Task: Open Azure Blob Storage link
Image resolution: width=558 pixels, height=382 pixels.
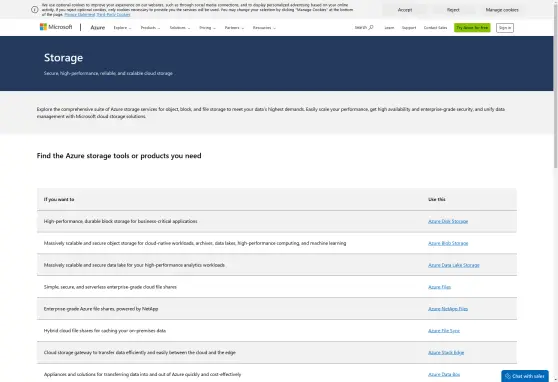Action: coord(448,244)
